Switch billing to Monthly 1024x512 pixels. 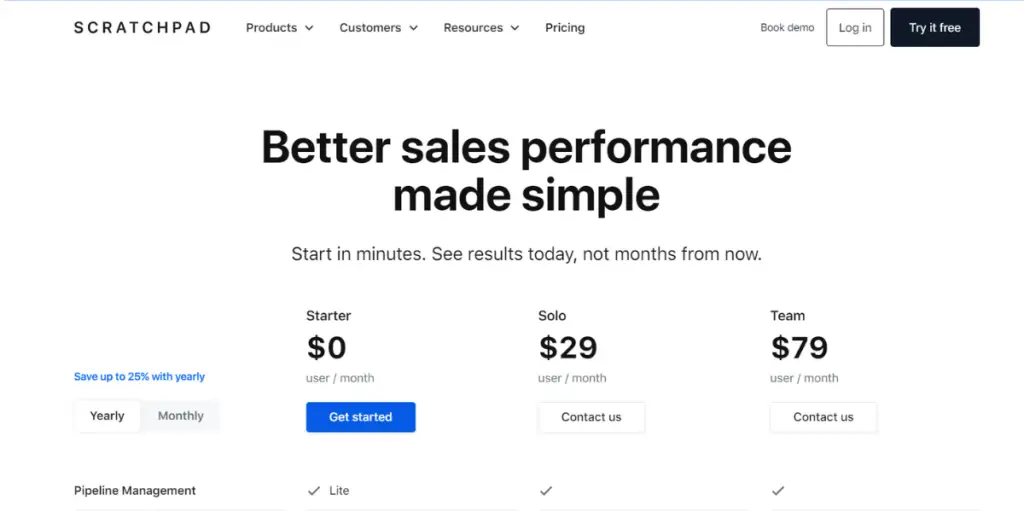(x=180, y=416)
